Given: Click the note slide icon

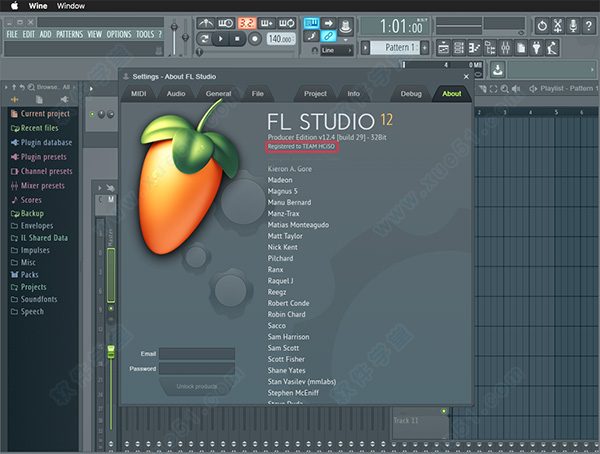Looking at the screenshot, I should click(311, 36).
